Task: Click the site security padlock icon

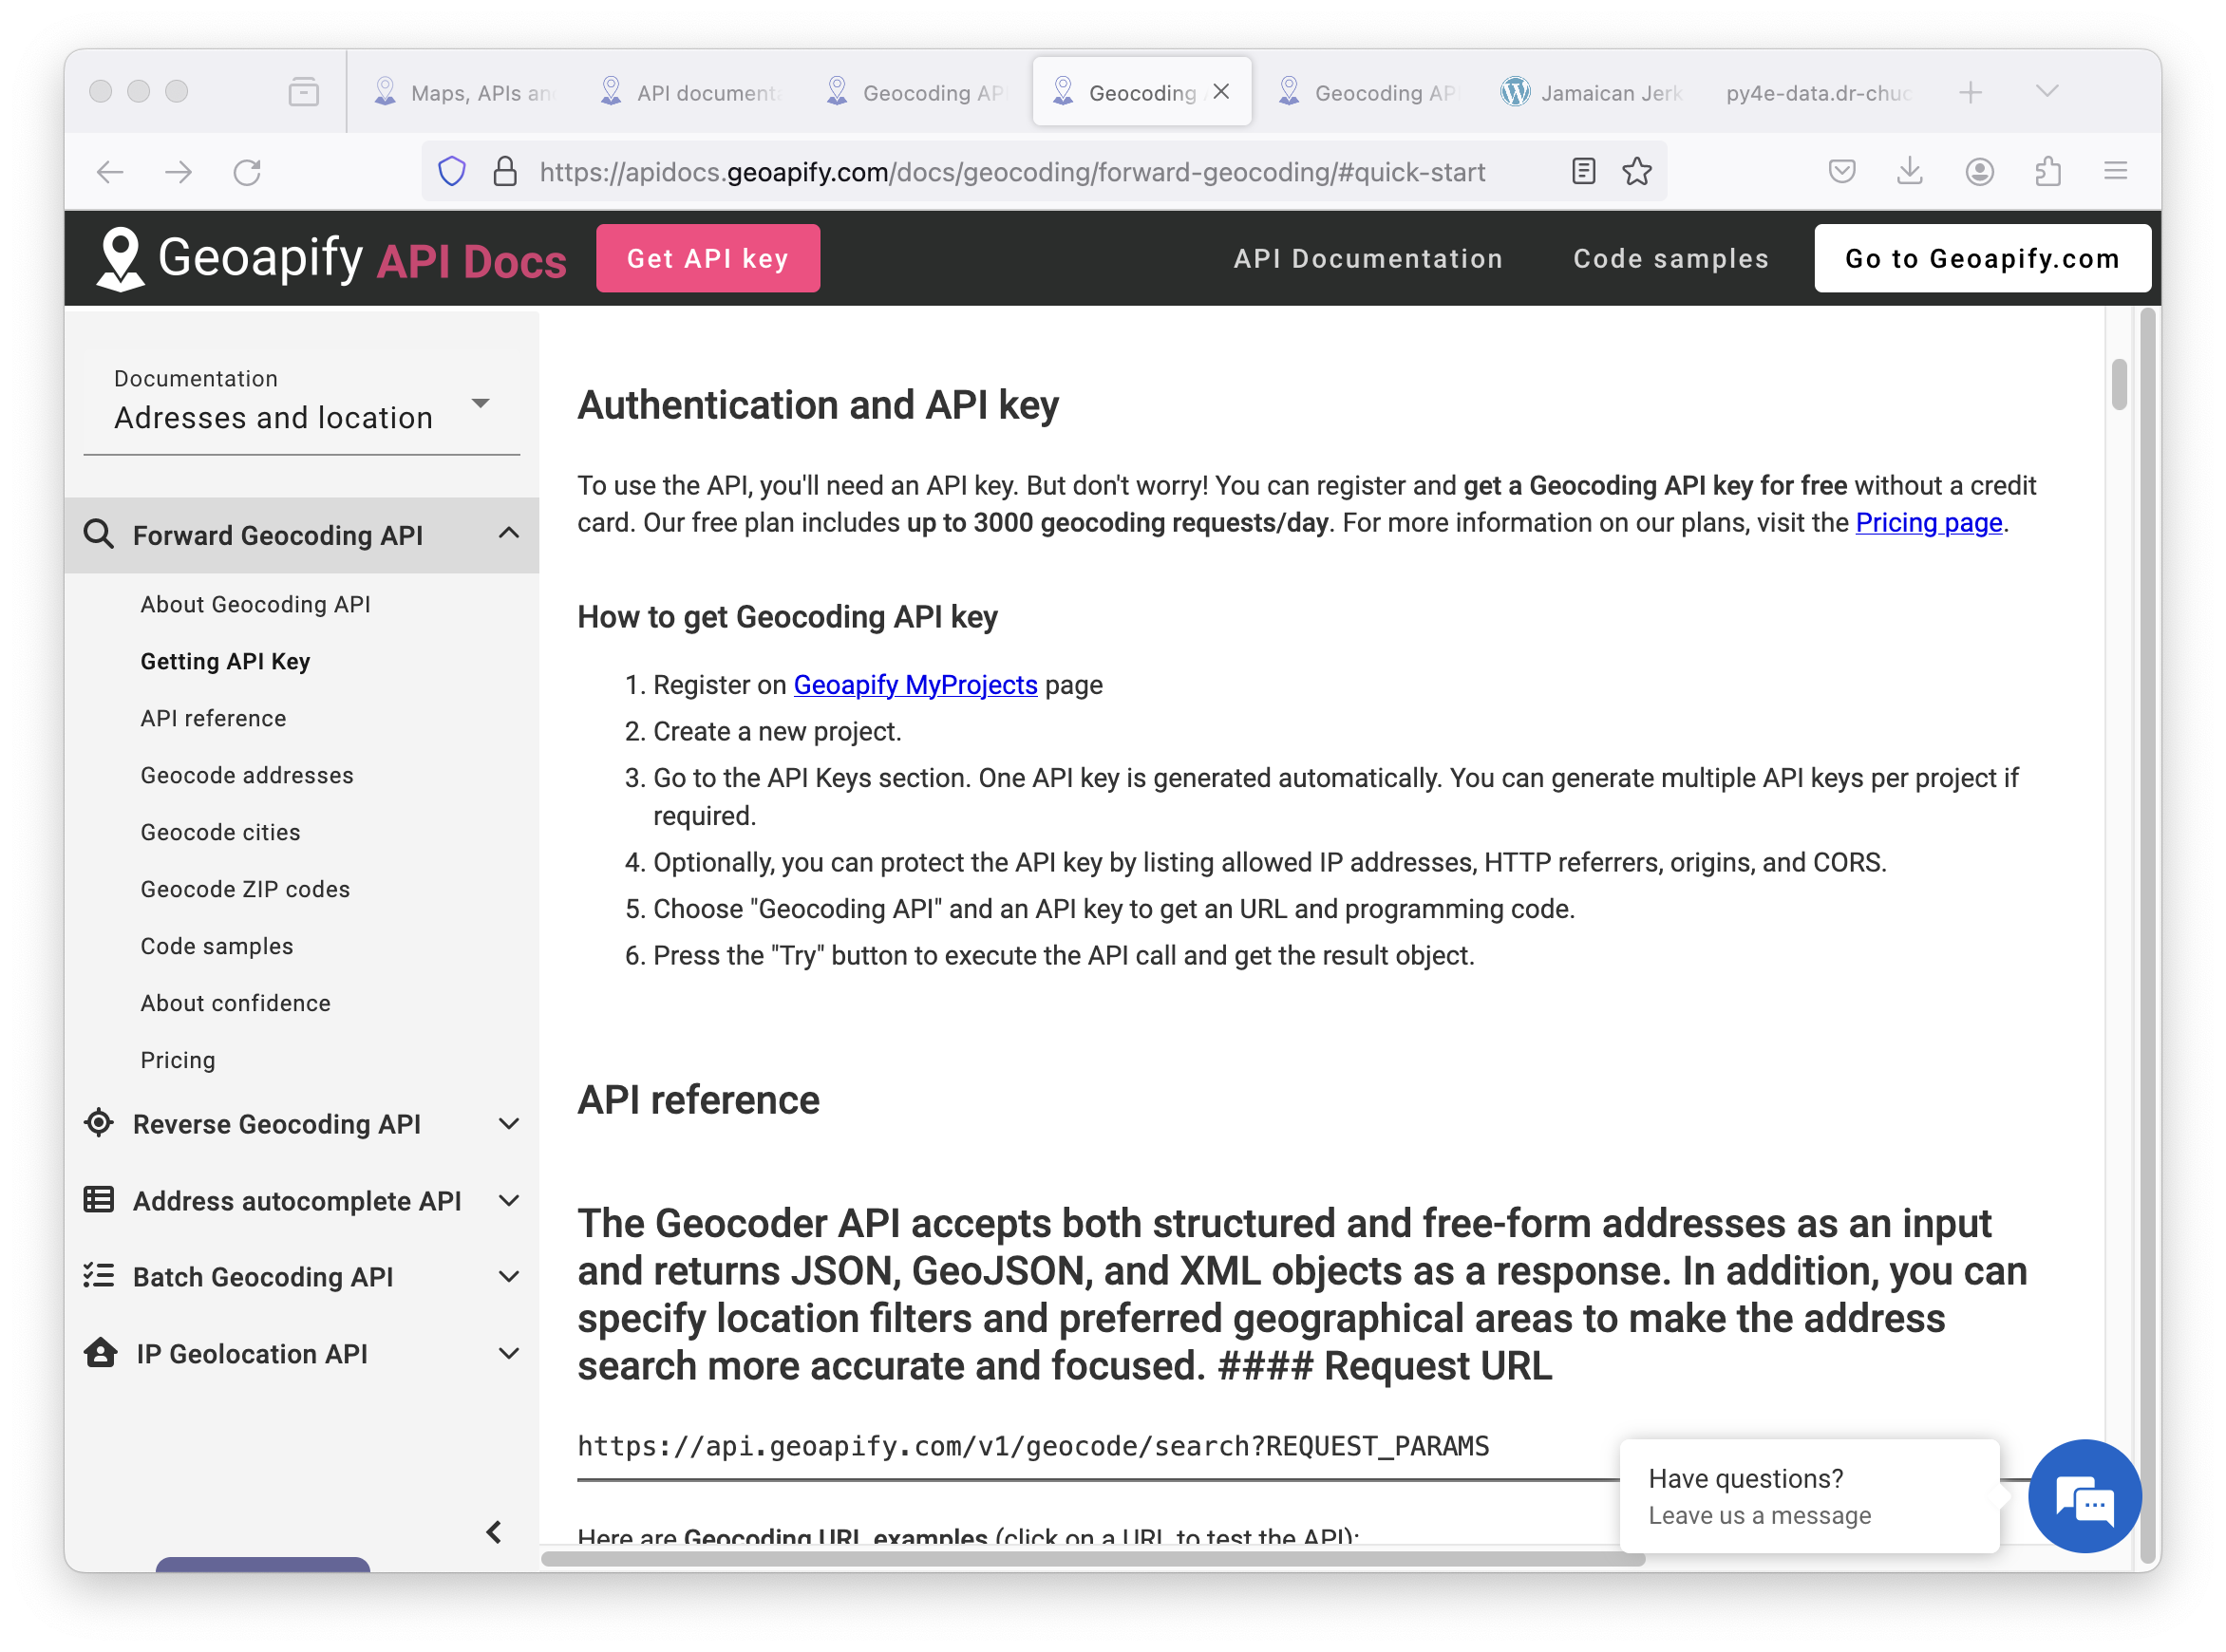Action: click(505, 172)
